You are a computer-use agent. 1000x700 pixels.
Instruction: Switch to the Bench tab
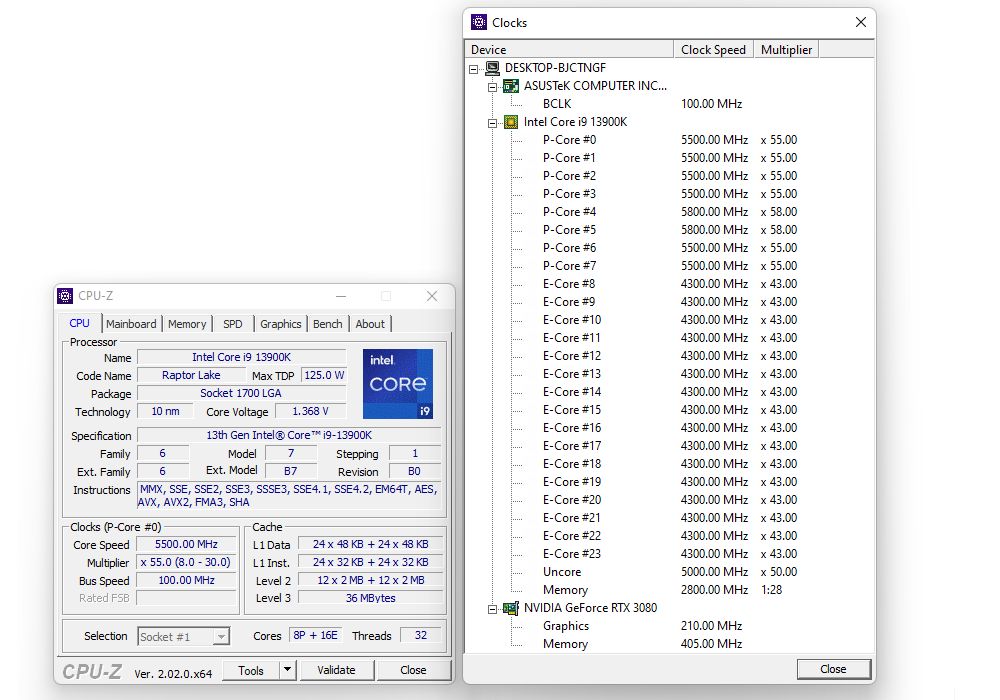click(x=328, y=324)
